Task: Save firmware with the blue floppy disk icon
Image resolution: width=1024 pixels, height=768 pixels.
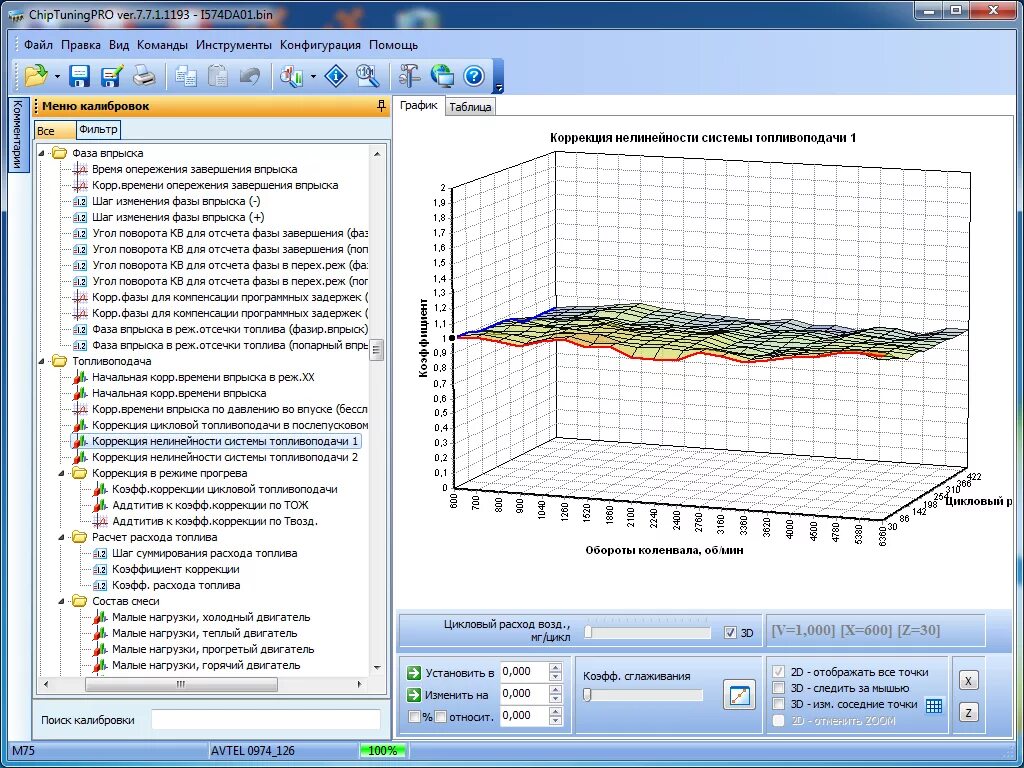Action: [x=80, y=76]
